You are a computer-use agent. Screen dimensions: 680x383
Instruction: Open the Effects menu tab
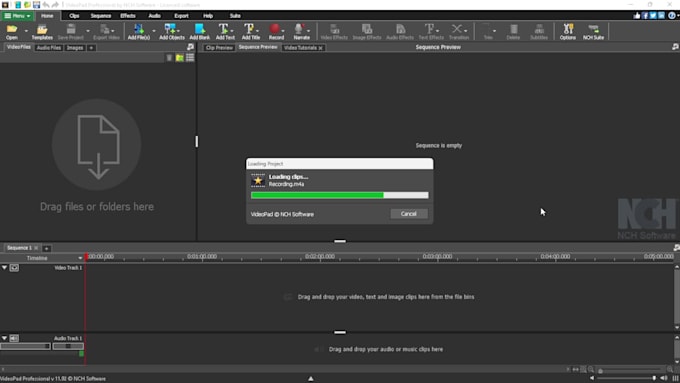(128, 16)
